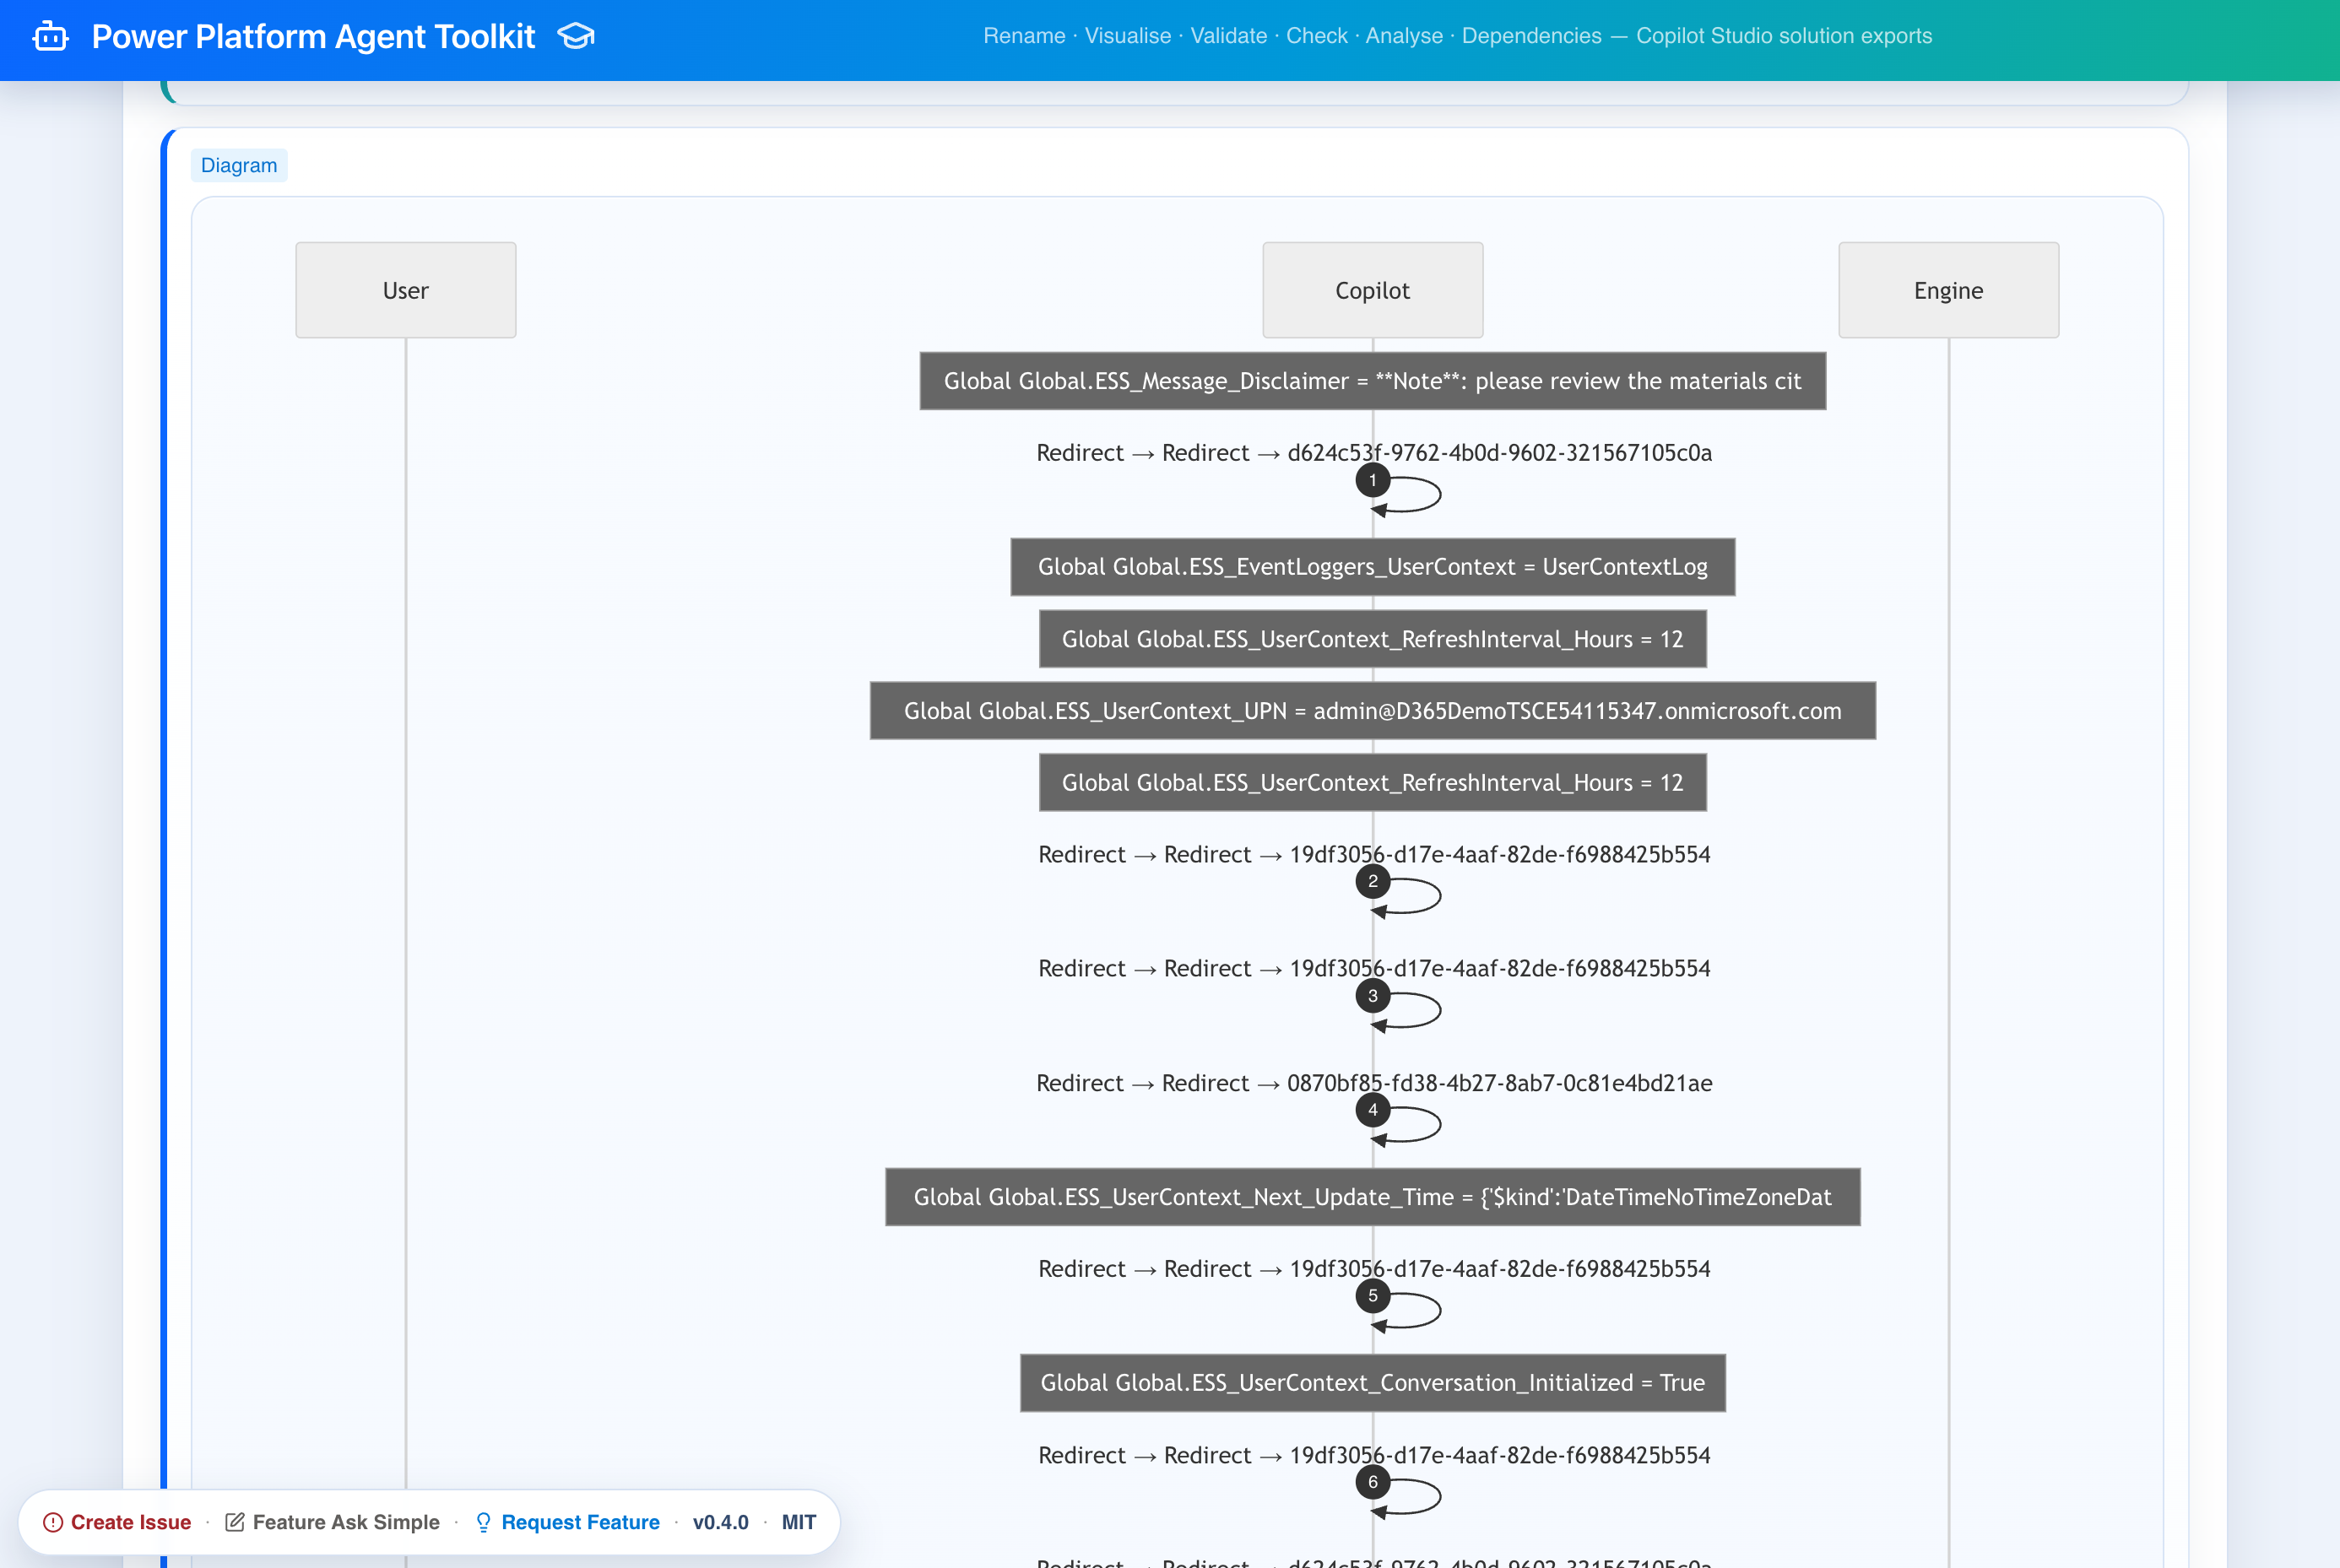
Task: Open the MIT license link
Action: tap(798, 1522)
